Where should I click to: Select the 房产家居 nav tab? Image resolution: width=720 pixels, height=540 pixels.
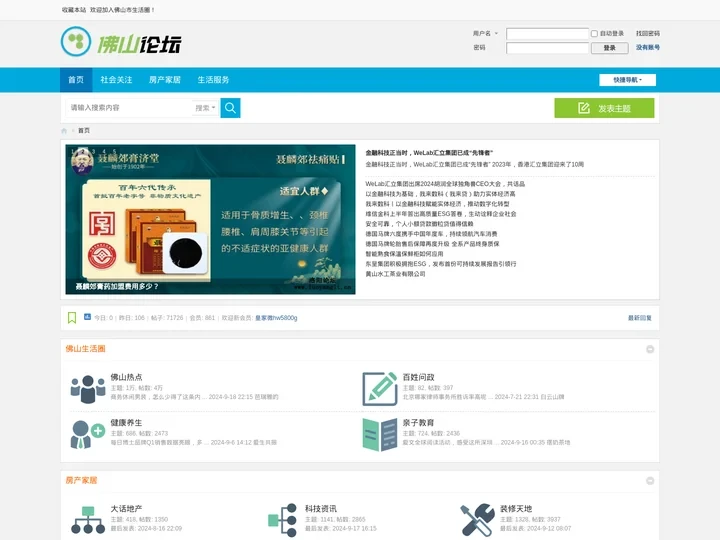(x=165, y=80)
